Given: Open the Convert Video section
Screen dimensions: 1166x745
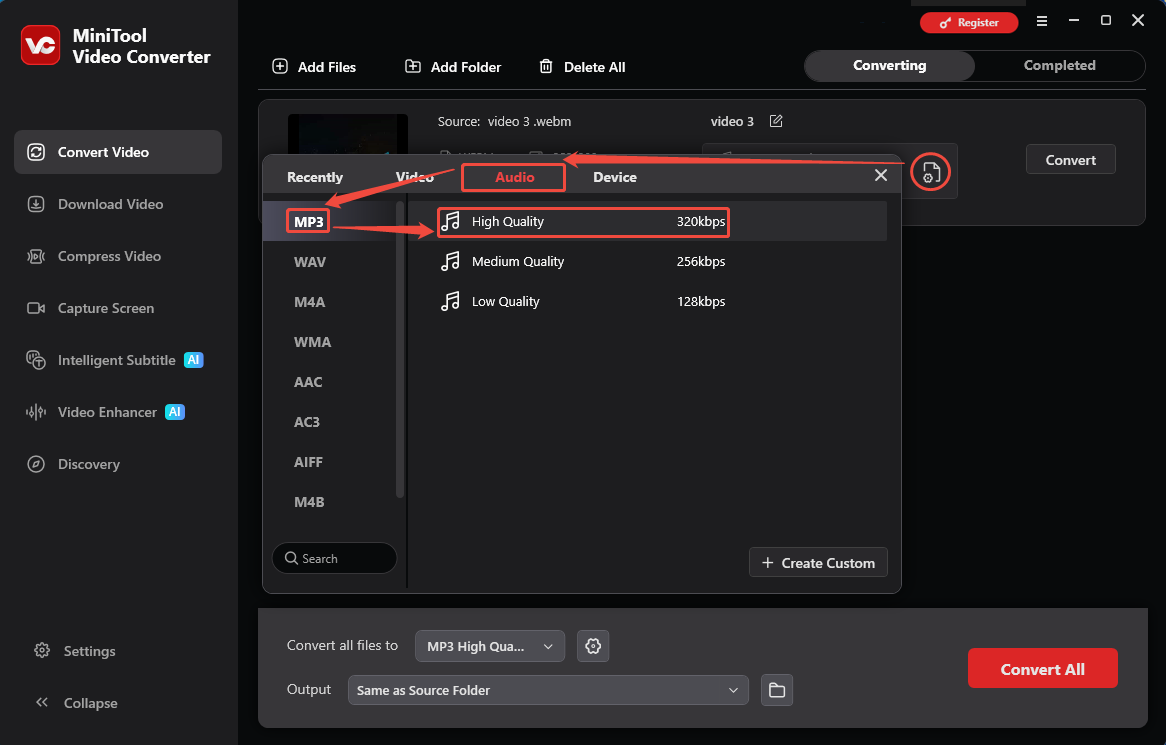Looking at the screenshot, I should coord(117,152).
